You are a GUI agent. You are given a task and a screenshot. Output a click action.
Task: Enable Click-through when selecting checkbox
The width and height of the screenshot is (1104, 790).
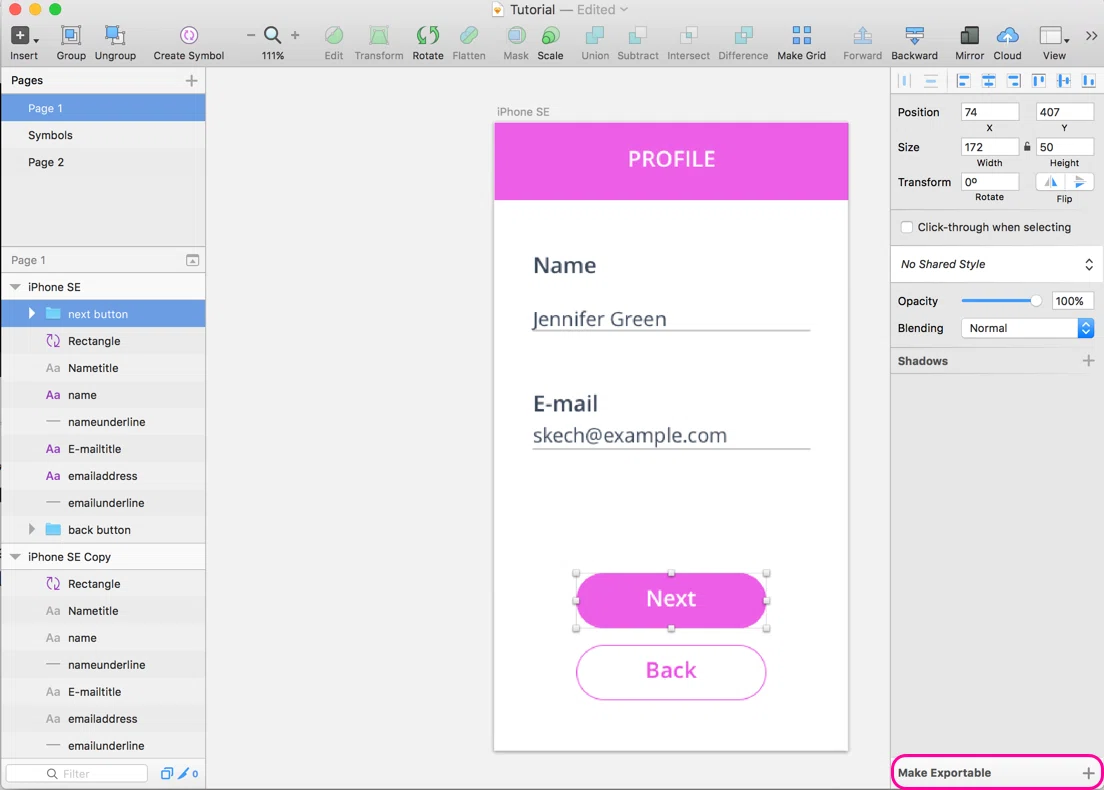[x=907, y=227]
